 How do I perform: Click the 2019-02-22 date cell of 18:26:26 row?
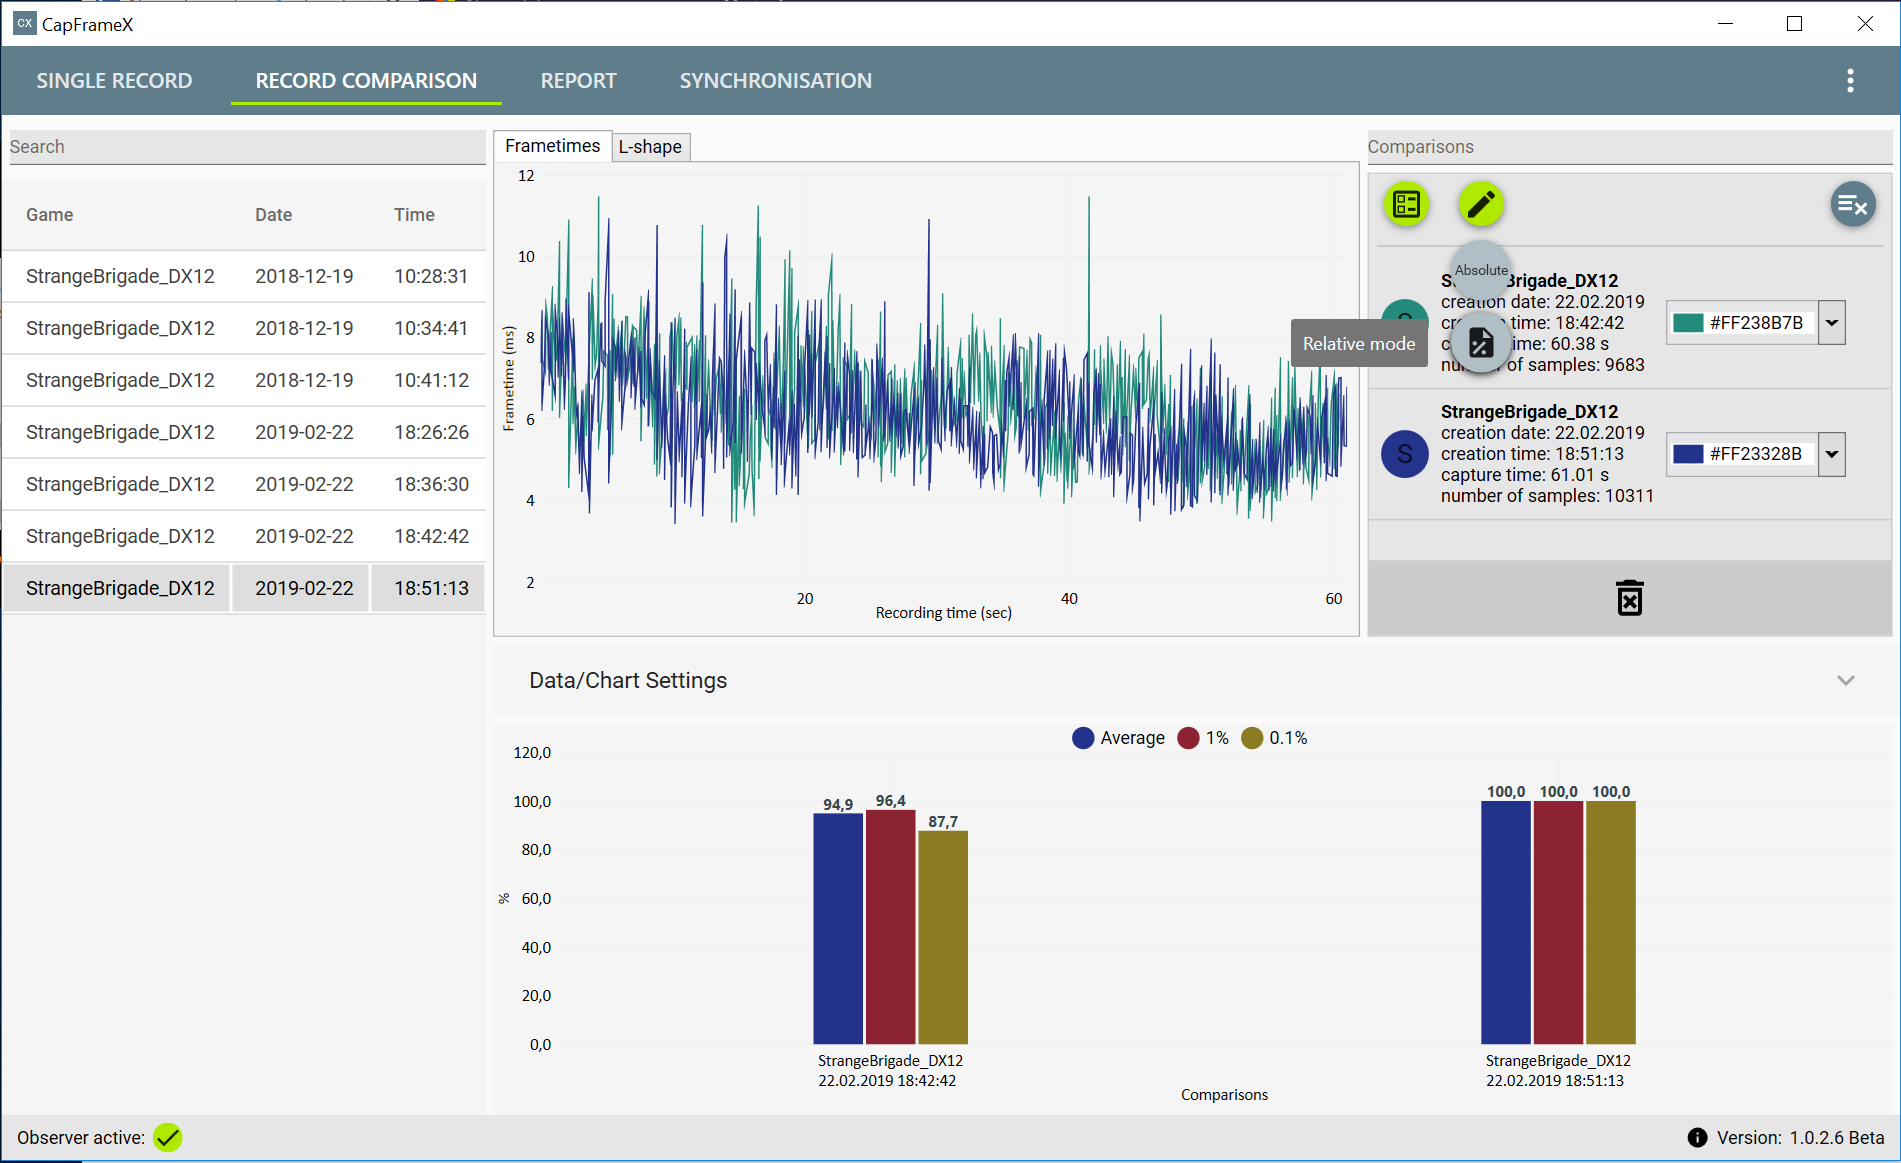(304, 432)
